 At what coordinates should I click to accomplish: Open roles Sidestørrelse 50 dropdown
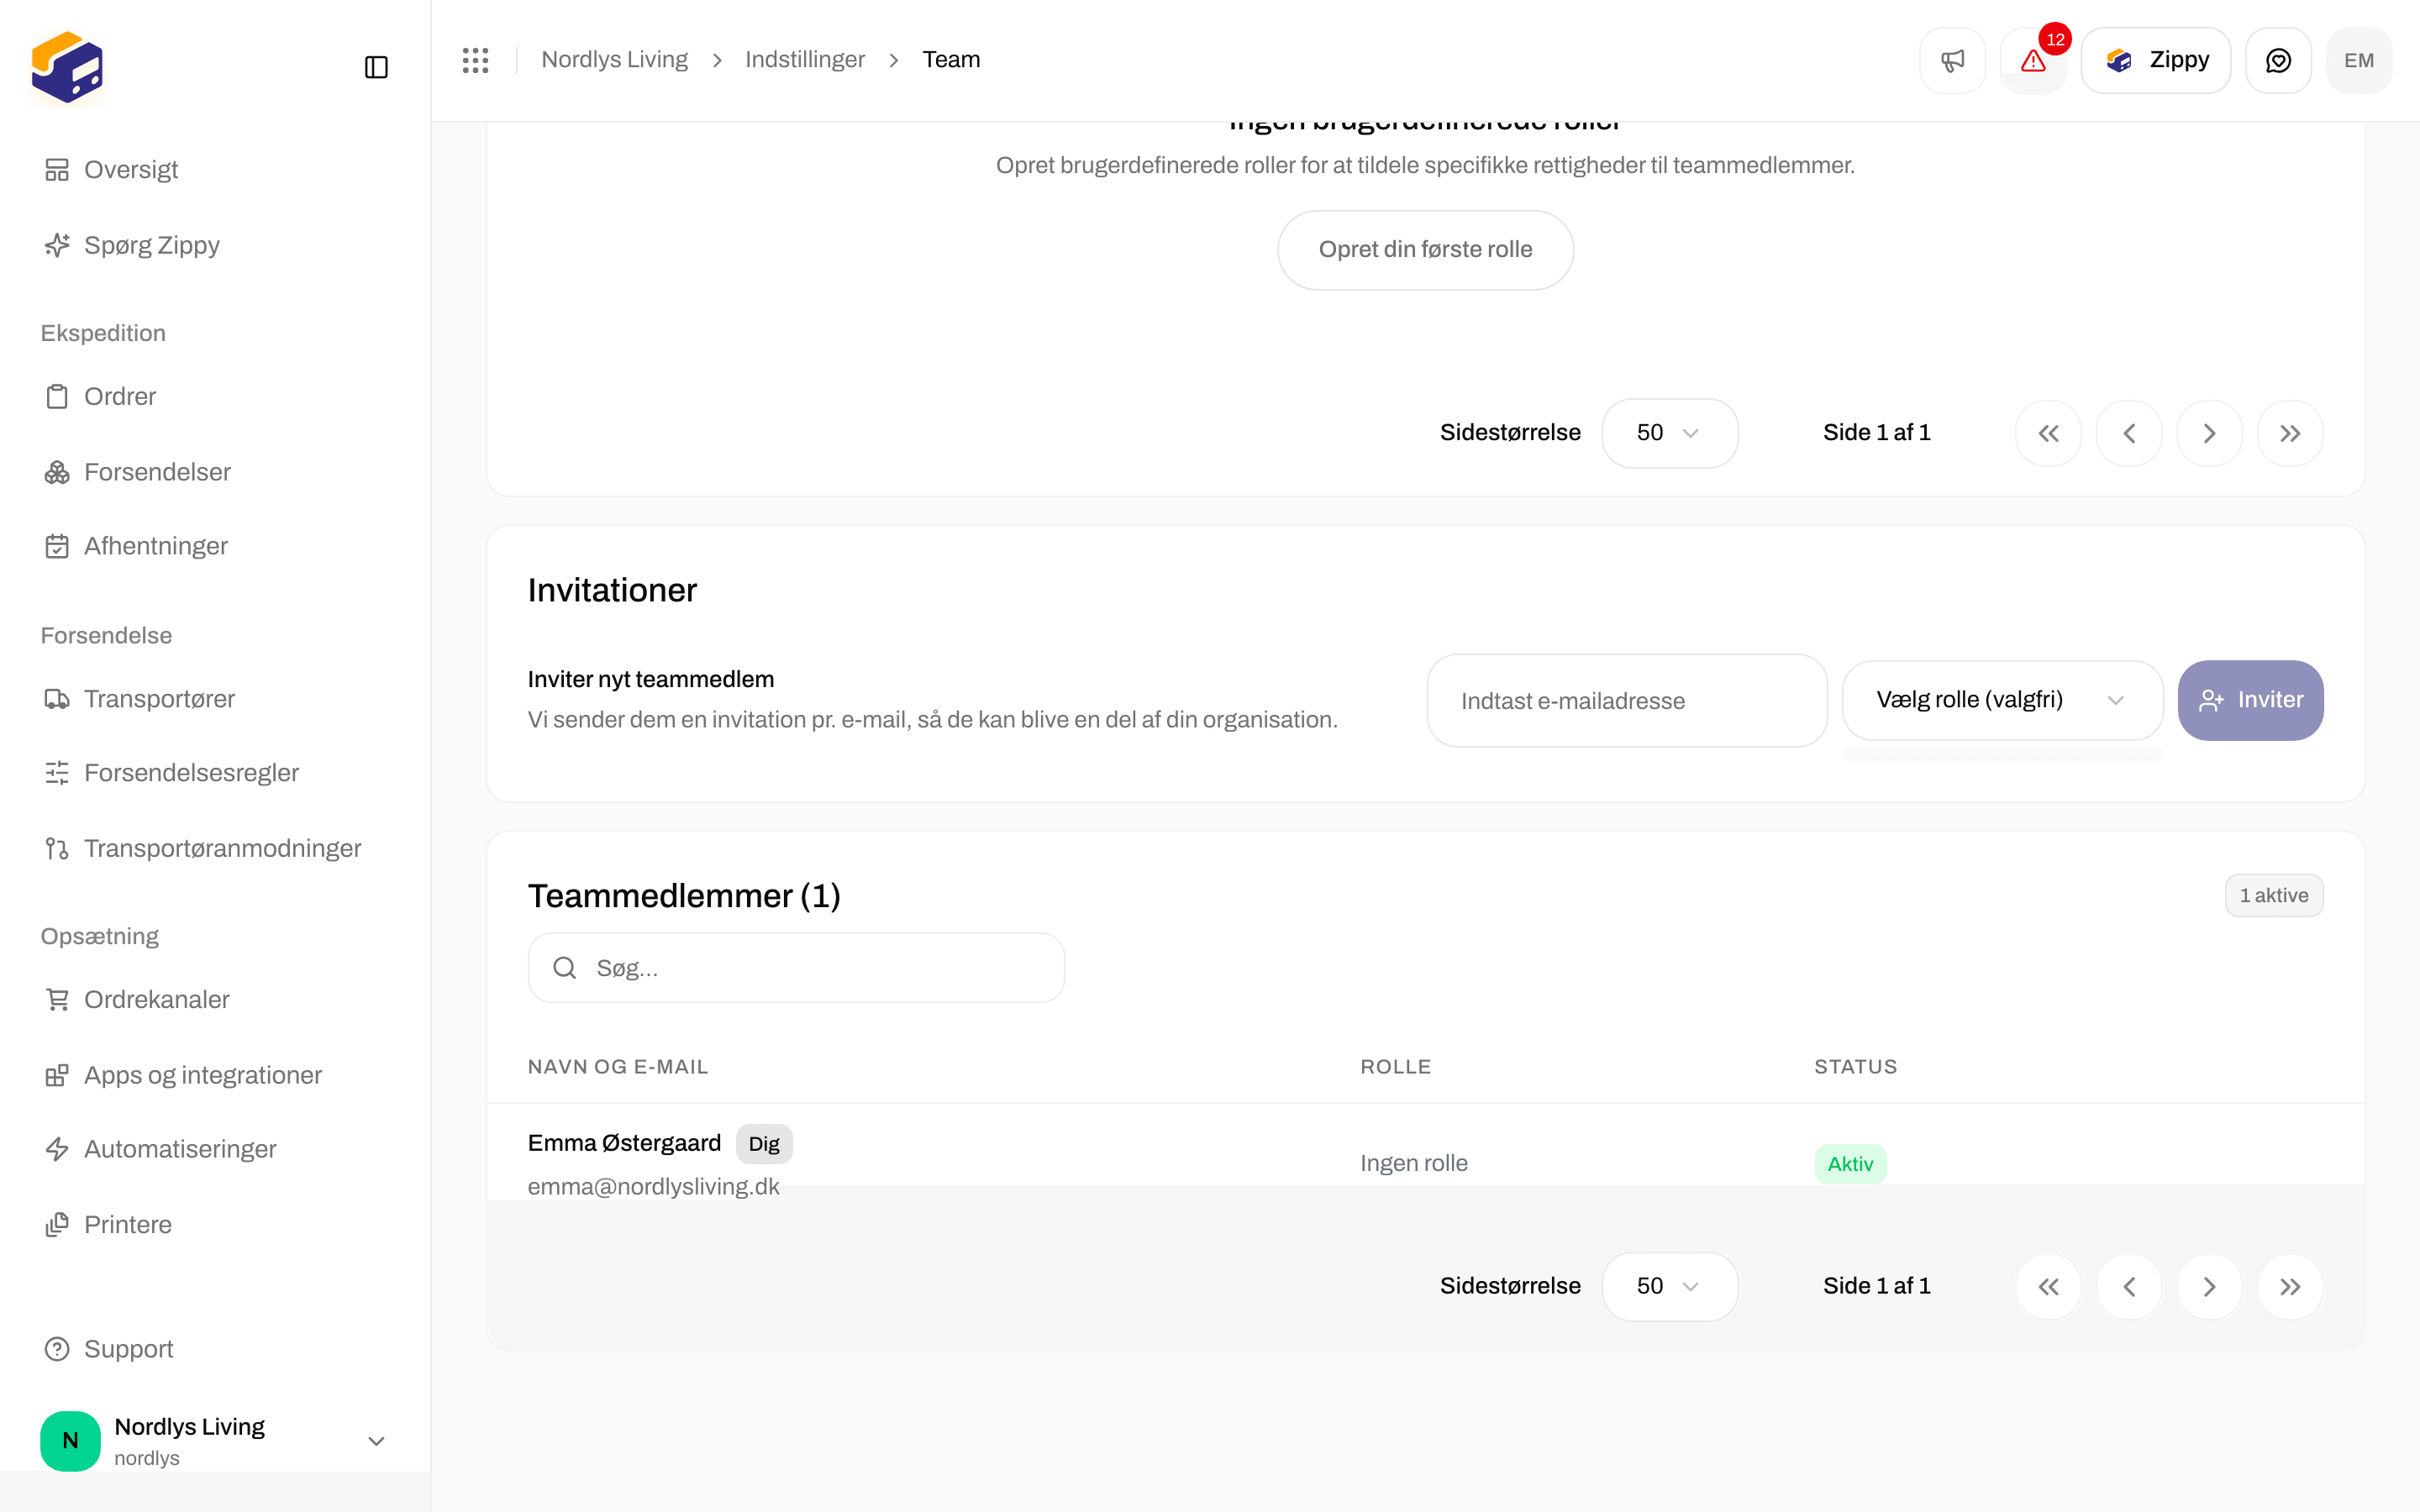pos(1669,433)
